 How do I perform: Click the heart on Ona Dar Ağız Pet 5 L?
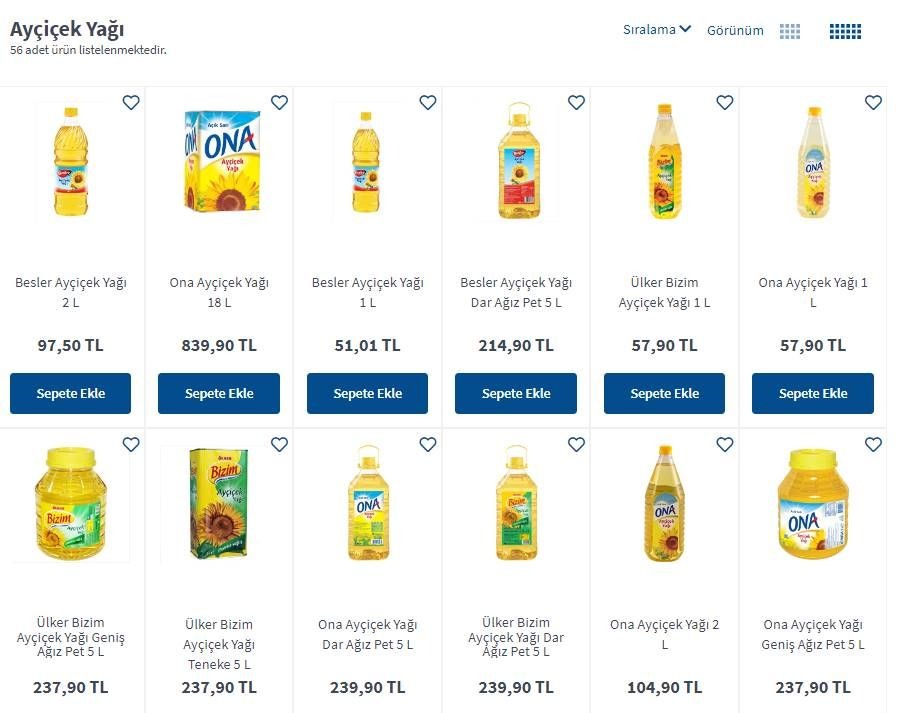coord(428,445)
